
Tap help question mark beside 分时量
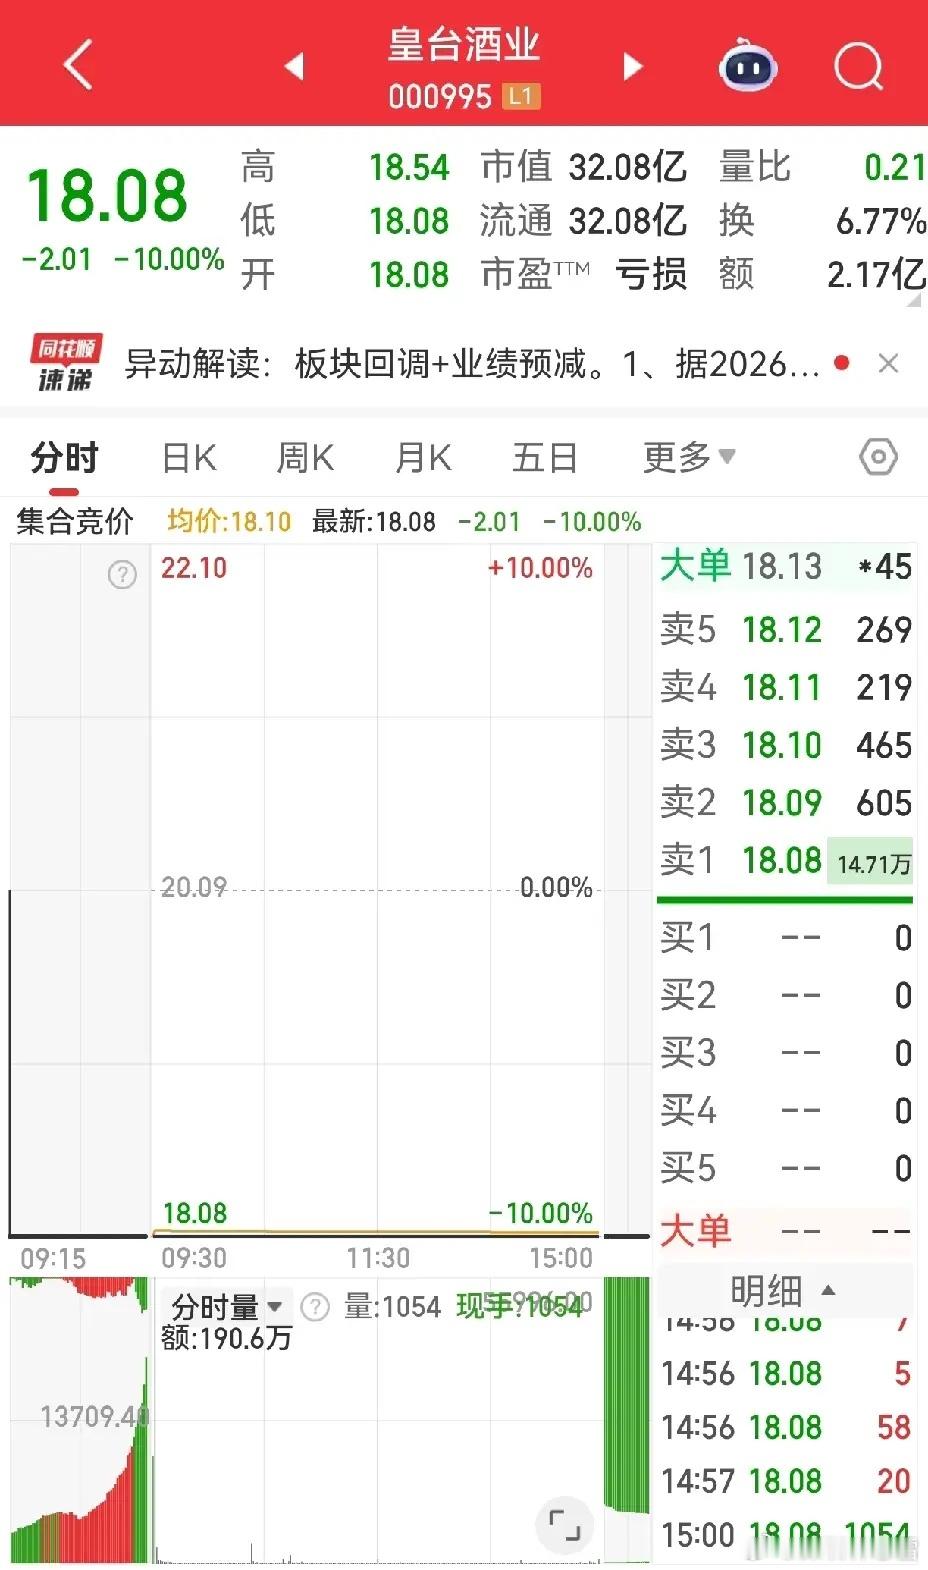pos(315,1307)
